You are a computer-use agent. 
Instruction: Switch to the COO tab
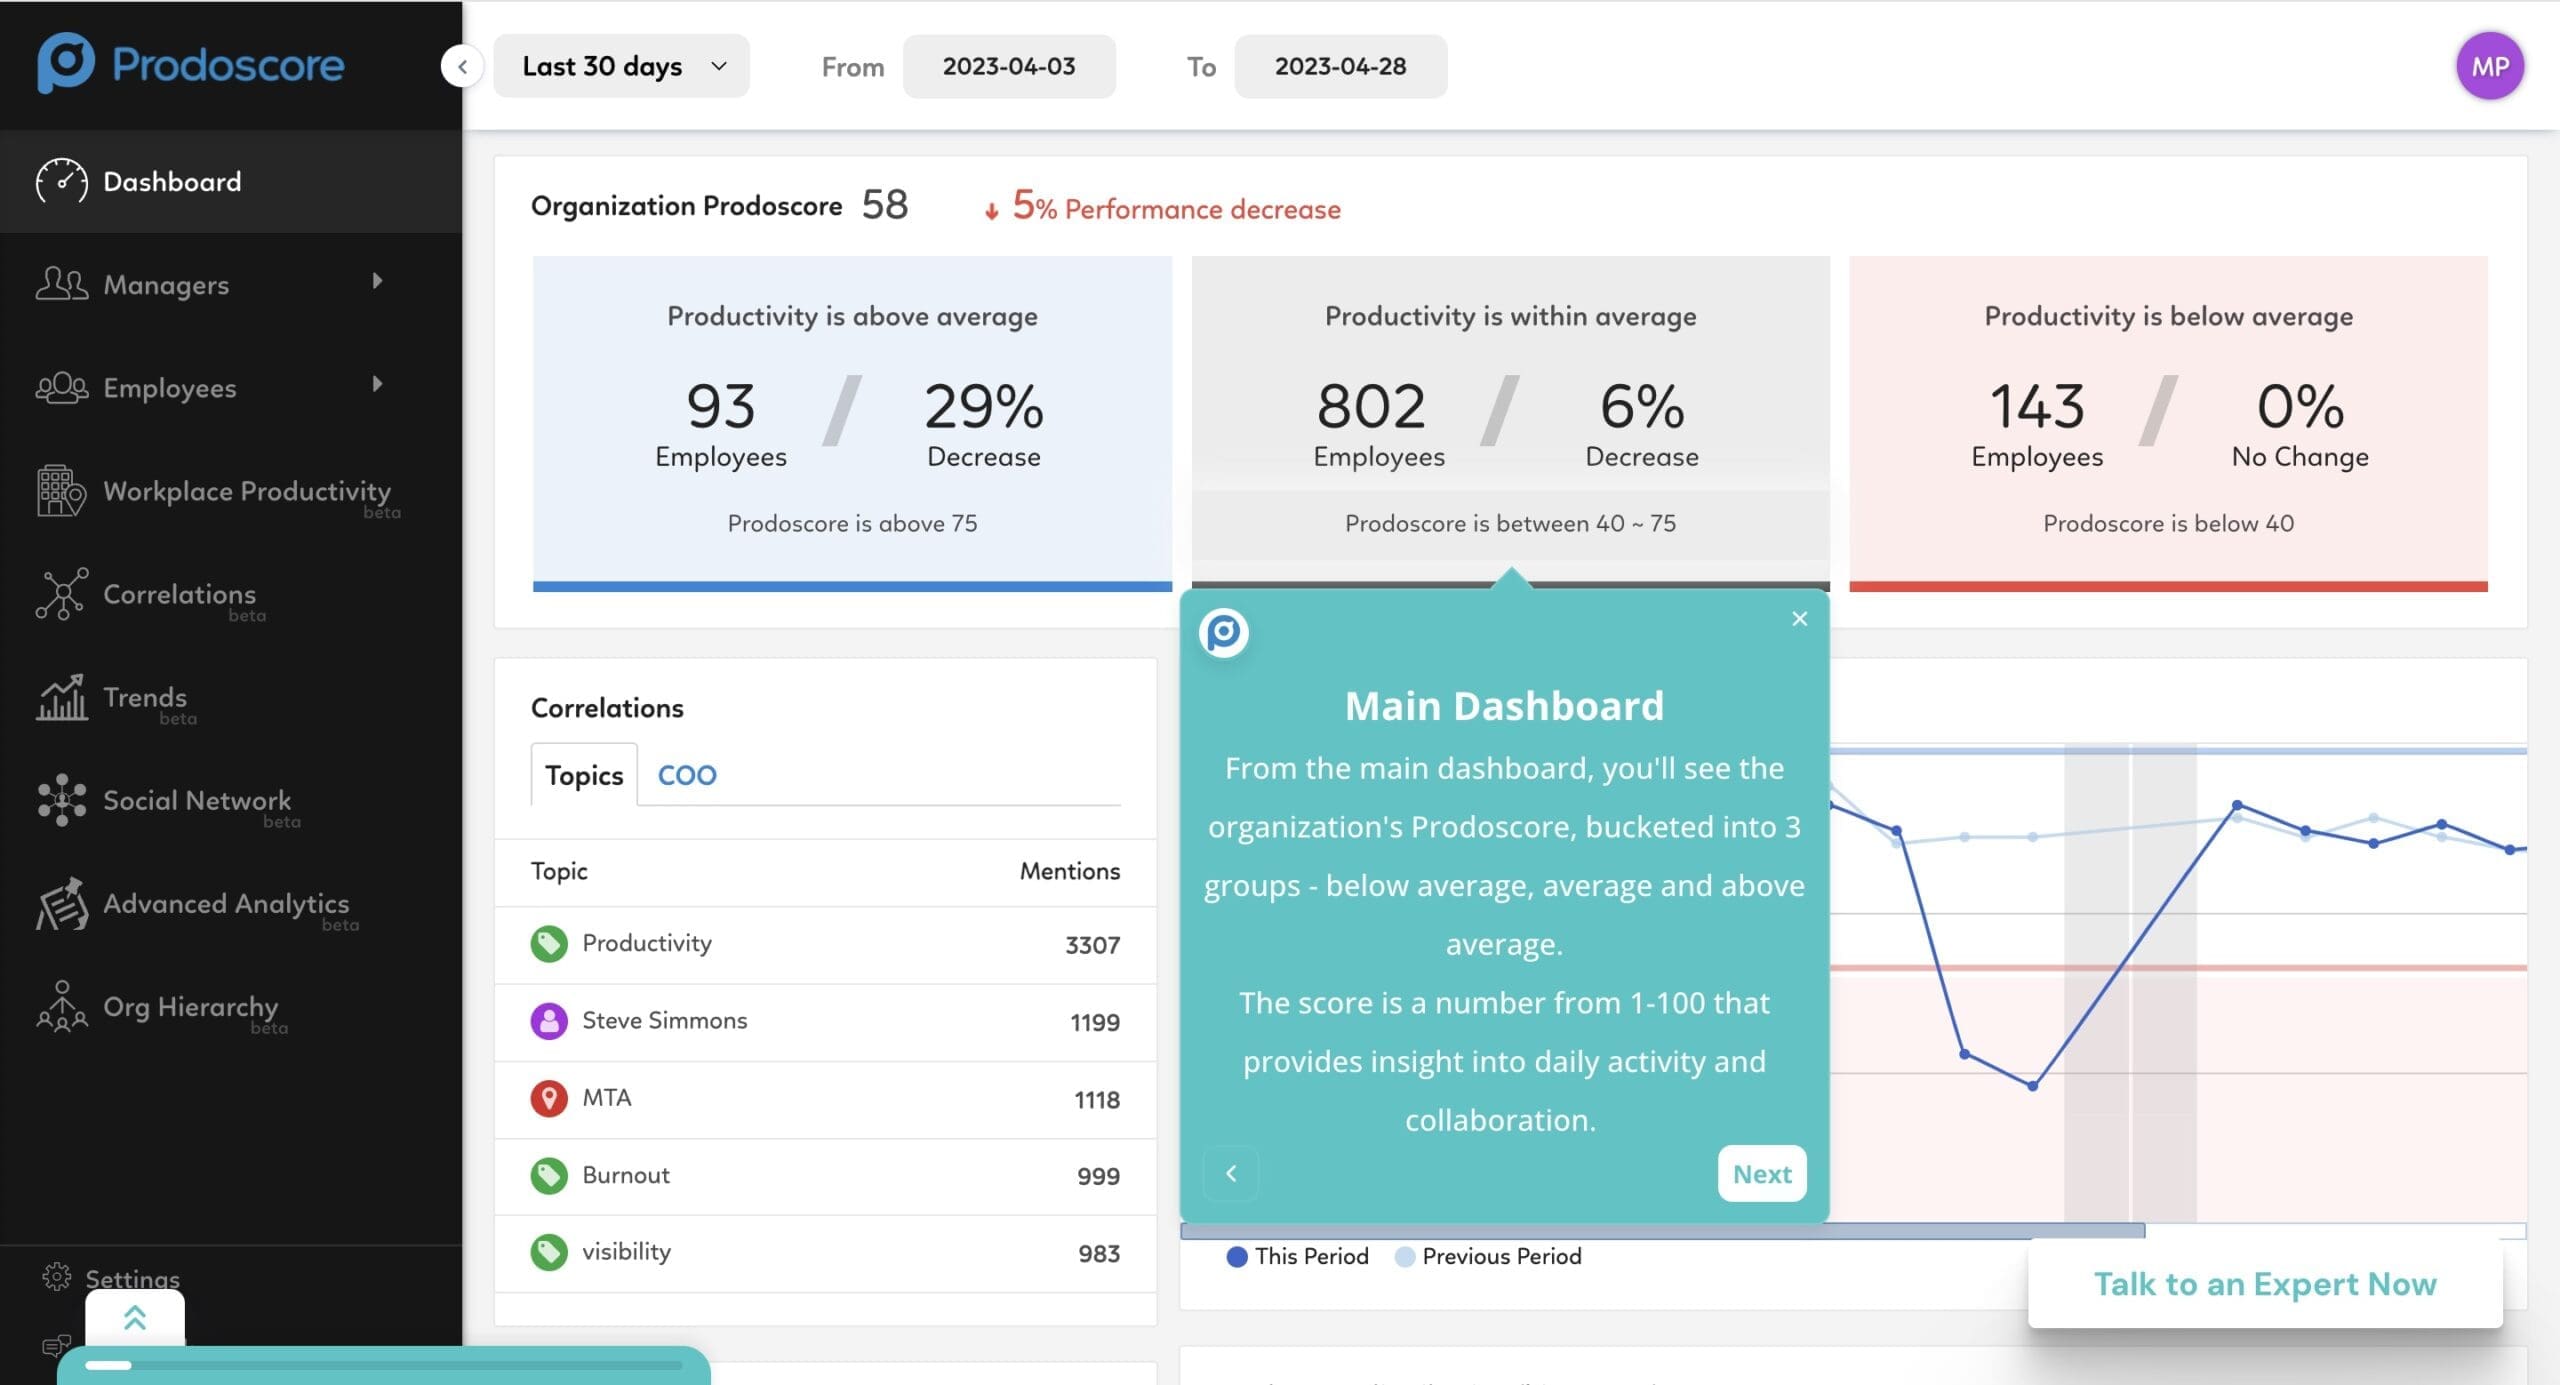687,775
